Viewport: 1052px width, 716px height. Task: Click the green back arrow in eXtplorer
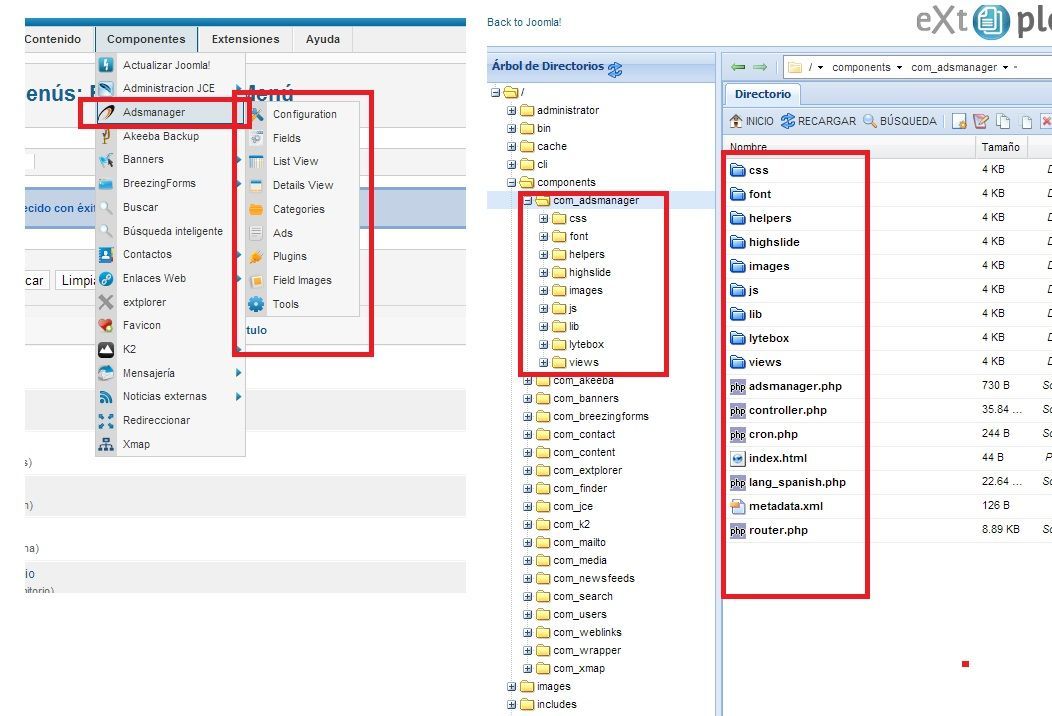[738, 67]
